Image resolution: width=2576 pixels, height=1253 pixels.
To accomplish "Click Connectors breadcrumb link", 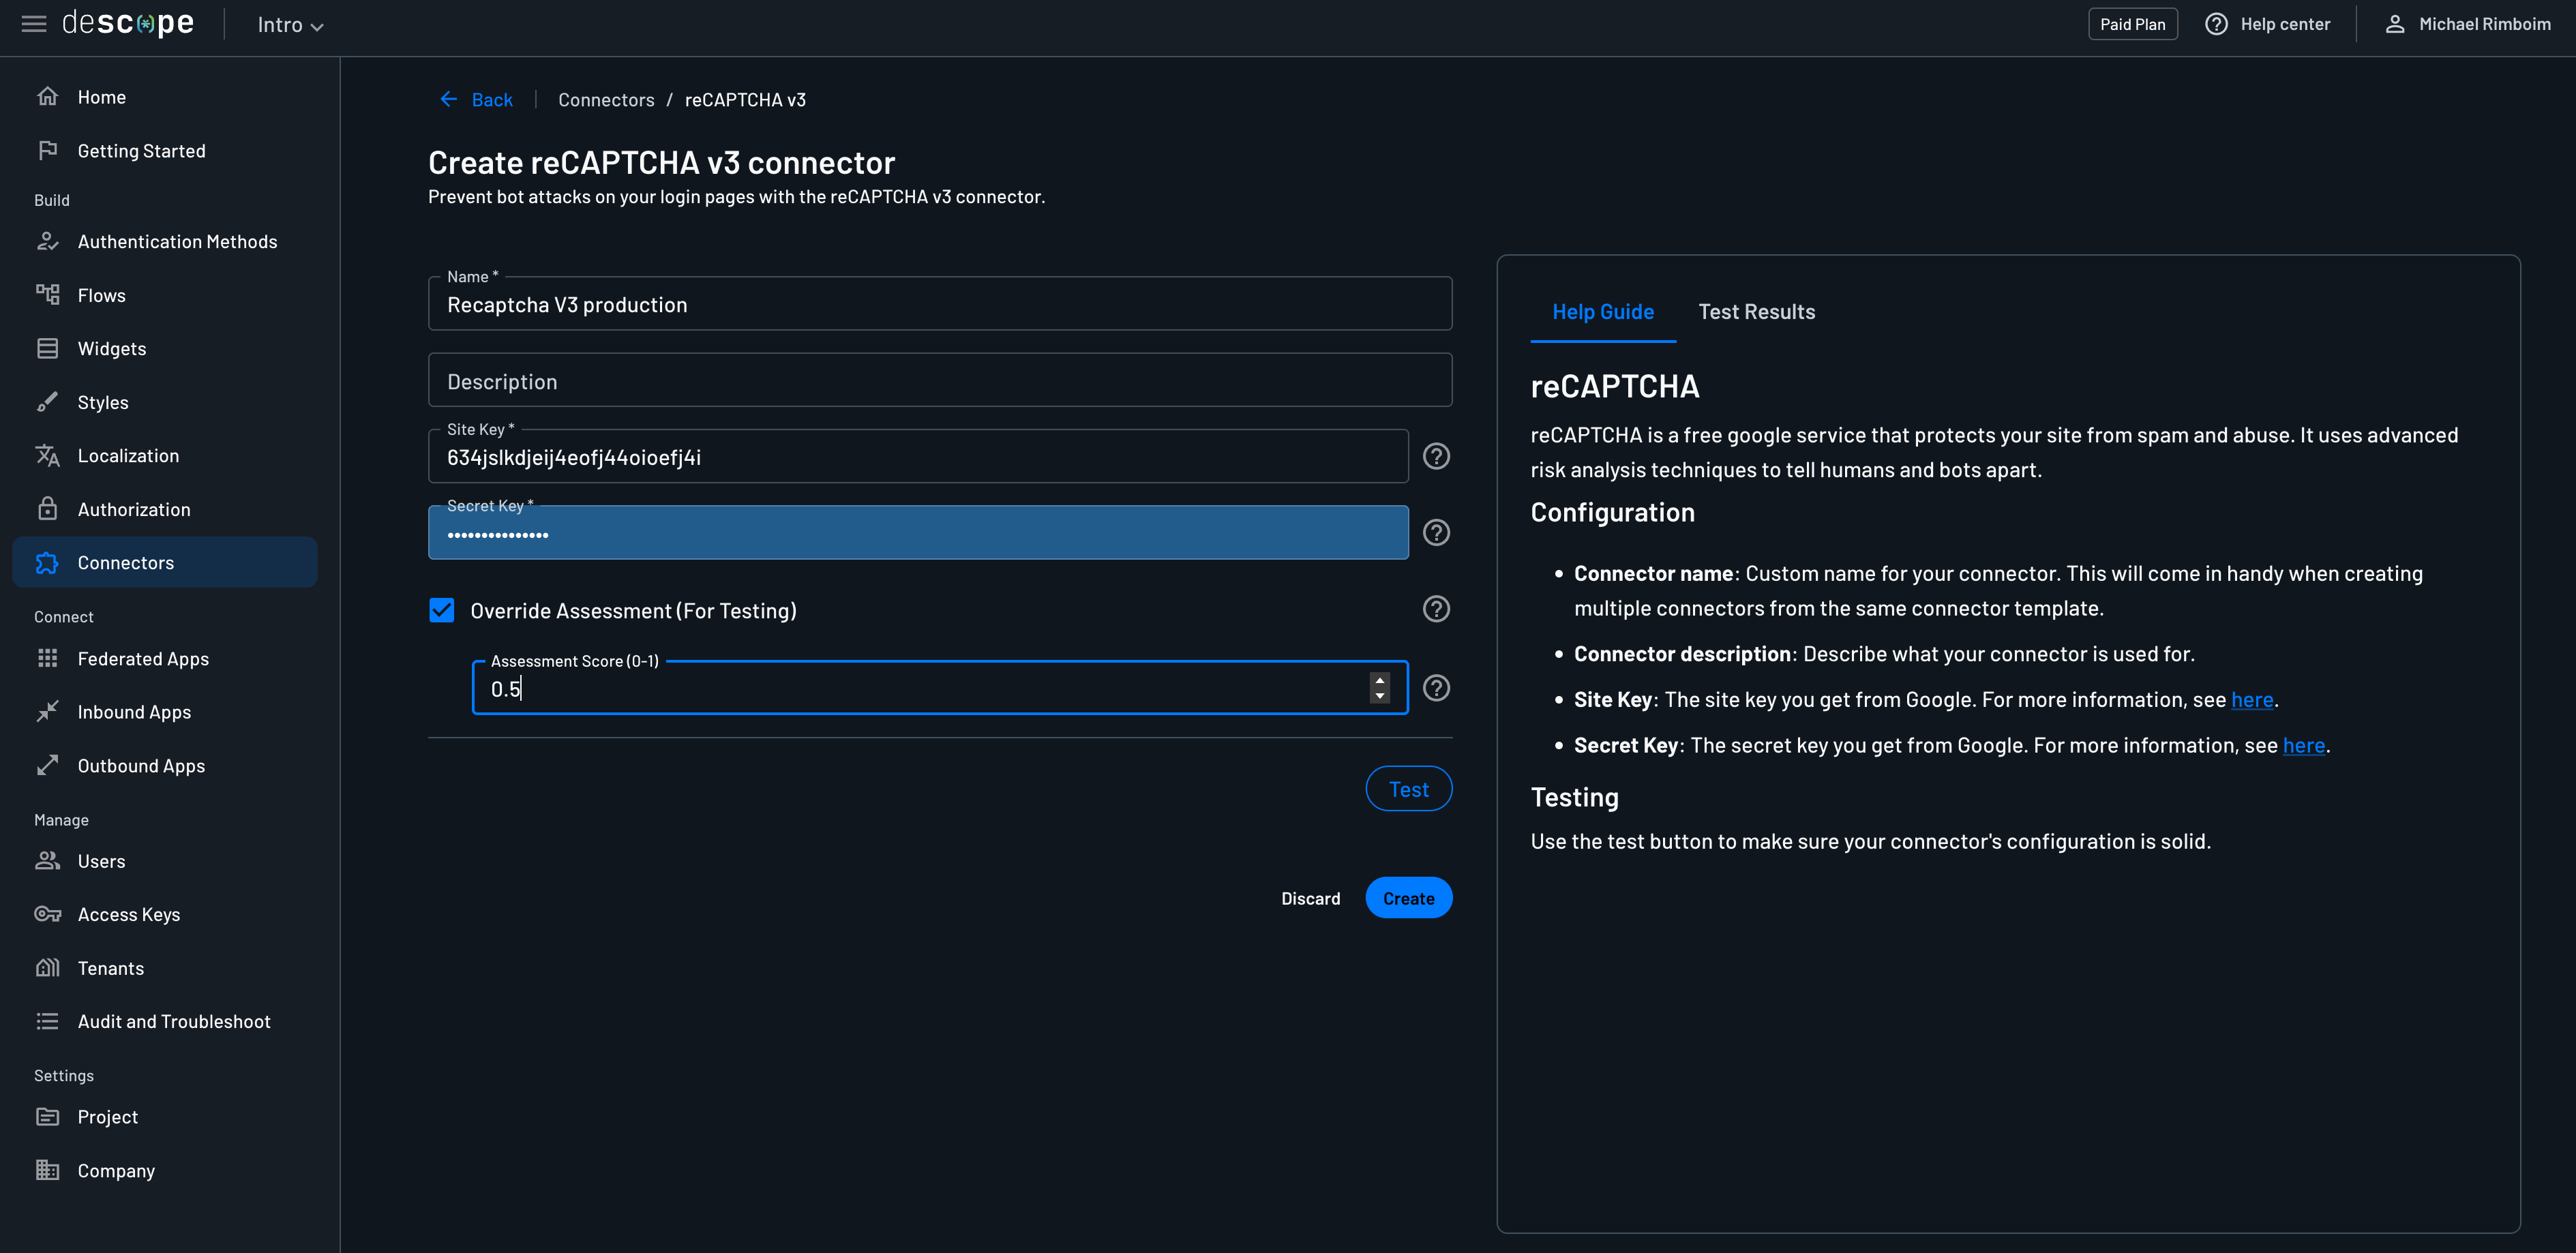I will (x=606, y=99).
